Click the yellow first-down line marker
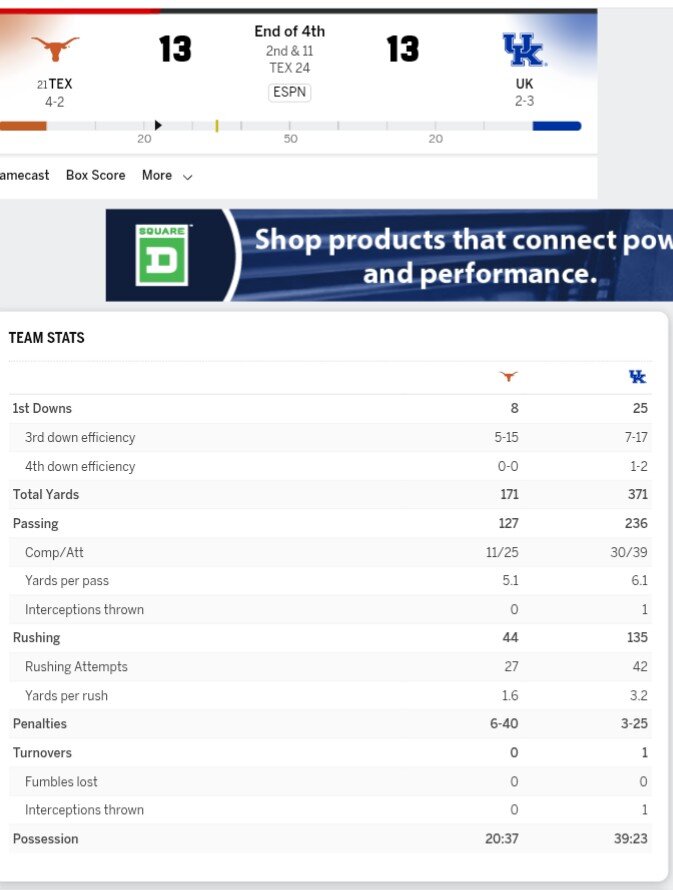The width and height of the screenshot is (673, 890). pyautogui.click(x=217, y=126)
